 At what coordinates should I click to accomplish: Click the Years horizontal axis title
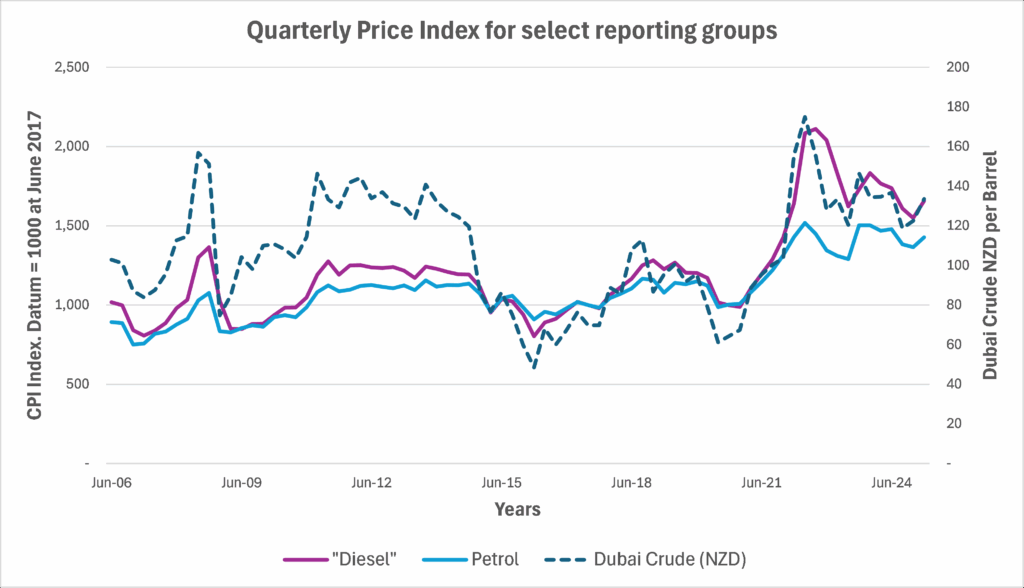tap(516, 510)
